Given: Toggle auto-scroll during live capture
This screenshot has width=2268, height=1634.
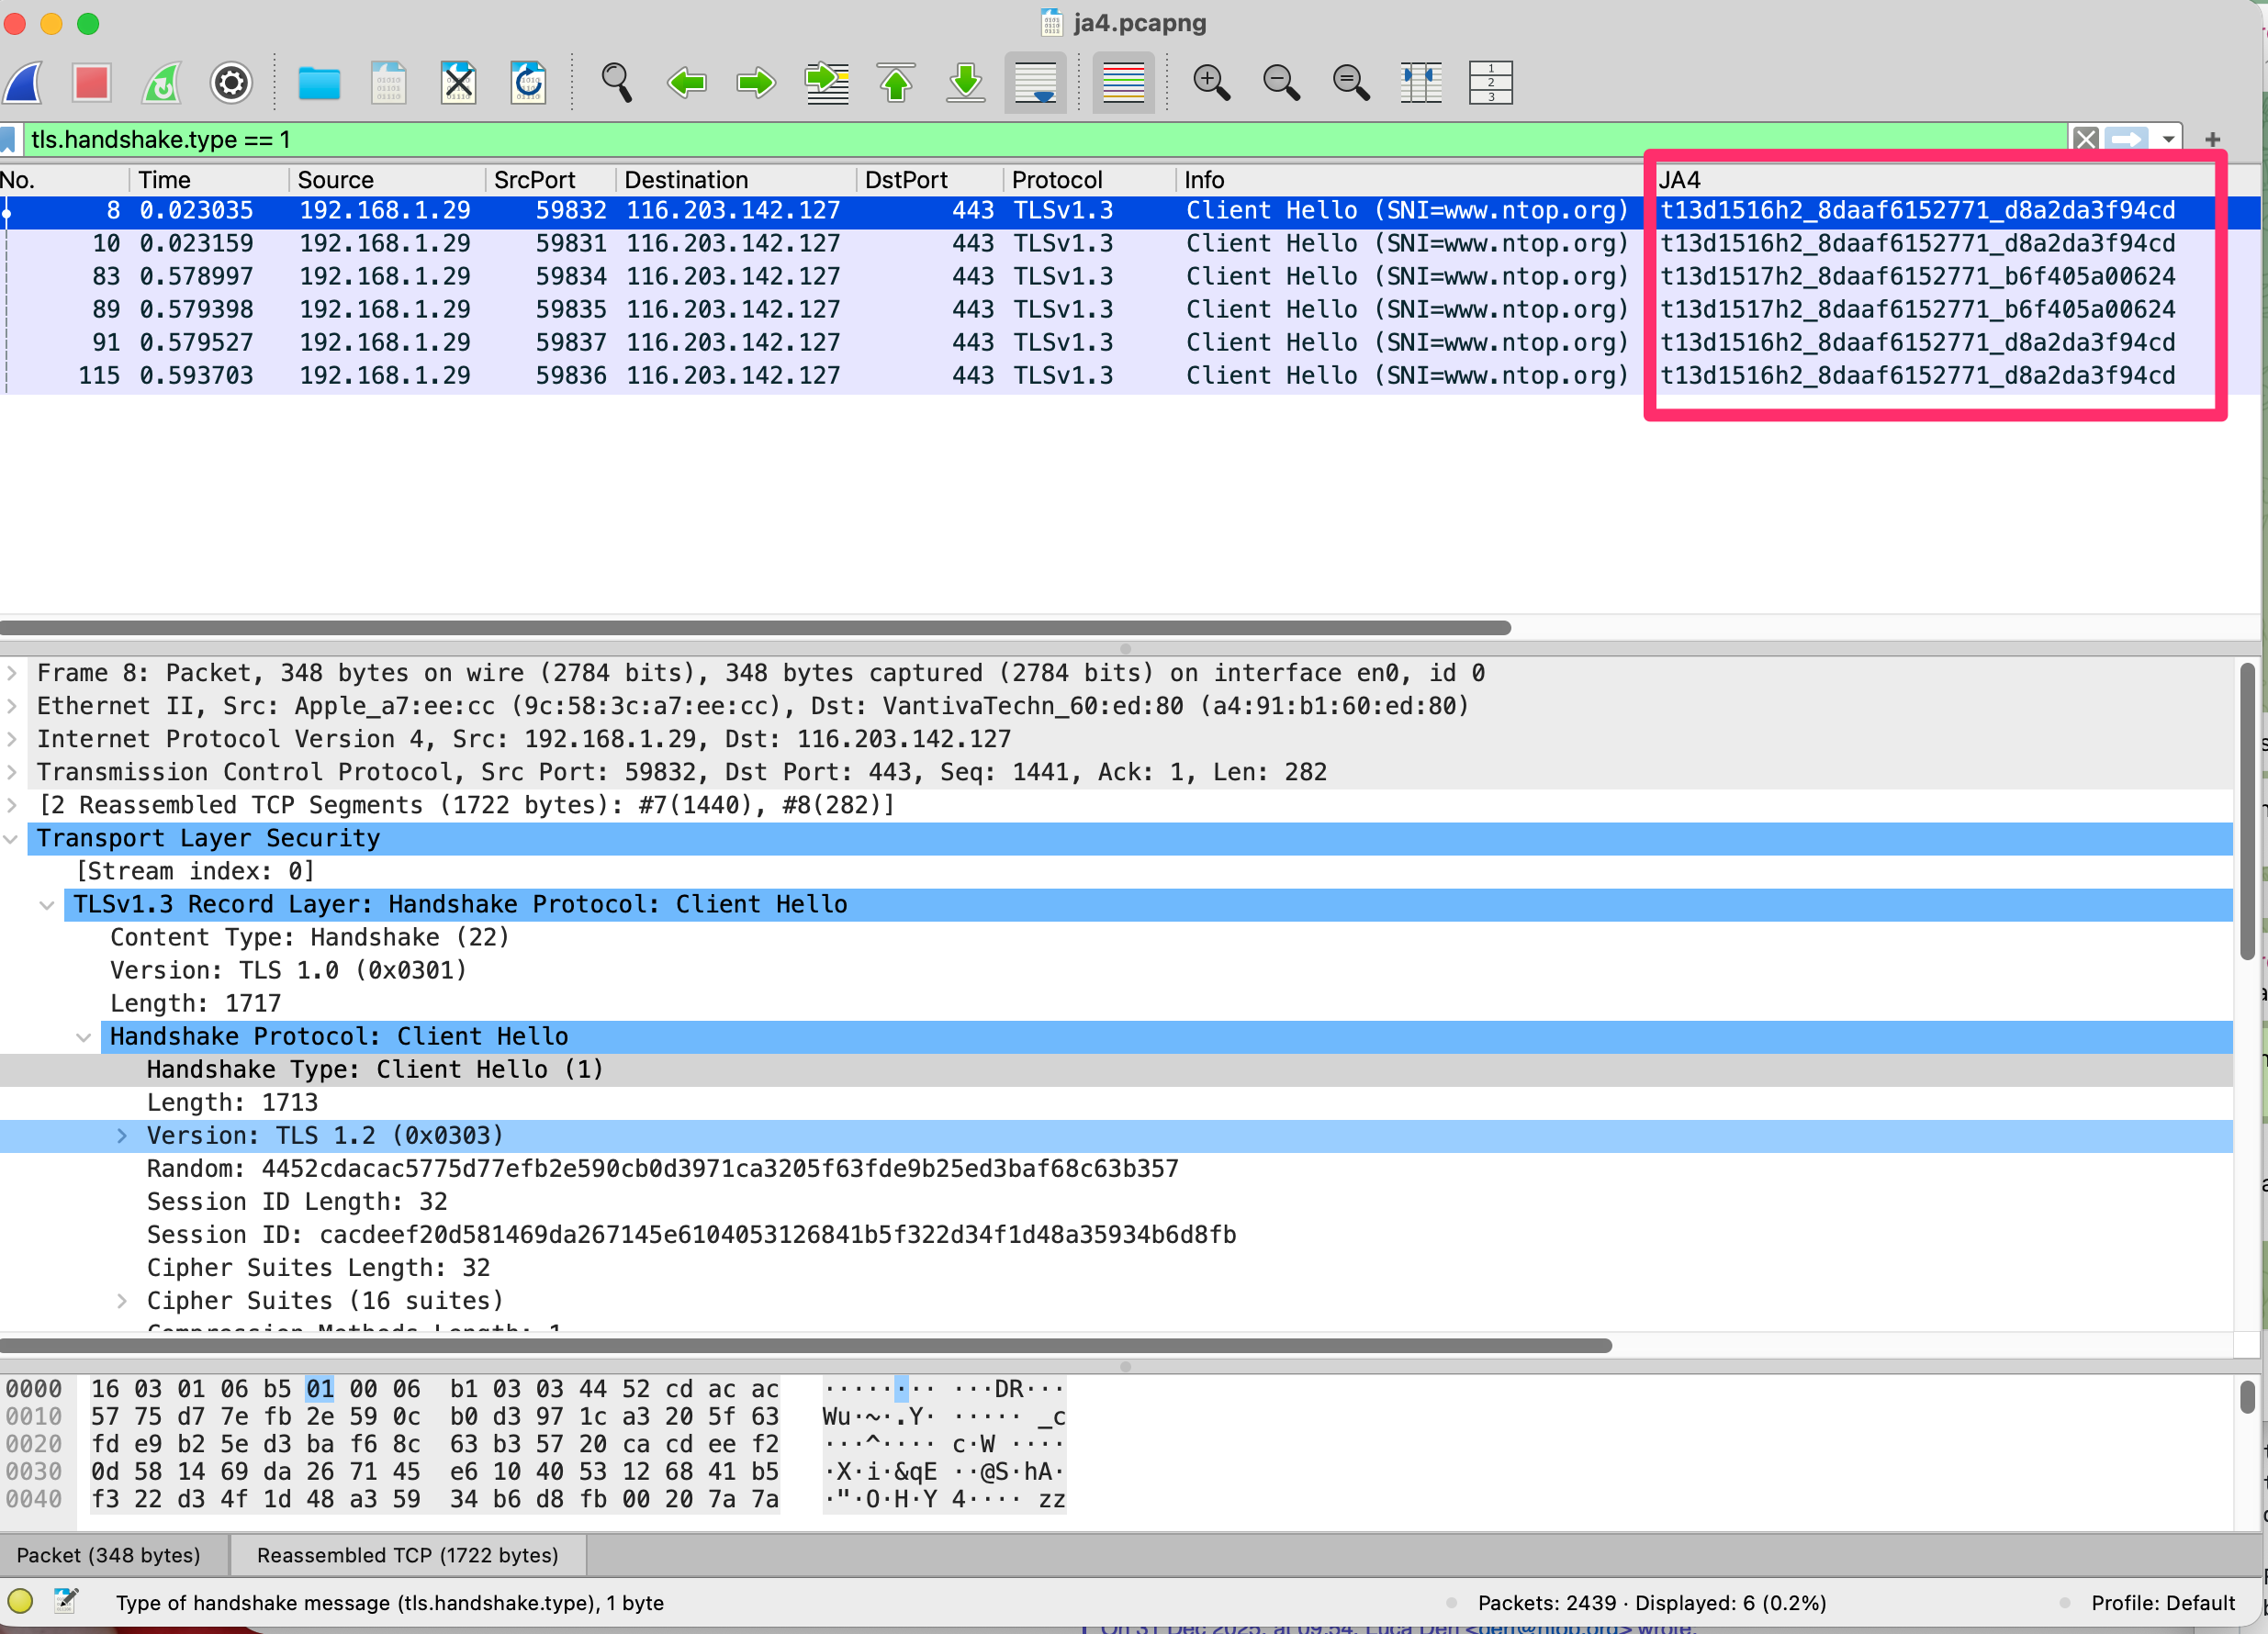Looking at the screenshot, I should [x=1035, y=82].
